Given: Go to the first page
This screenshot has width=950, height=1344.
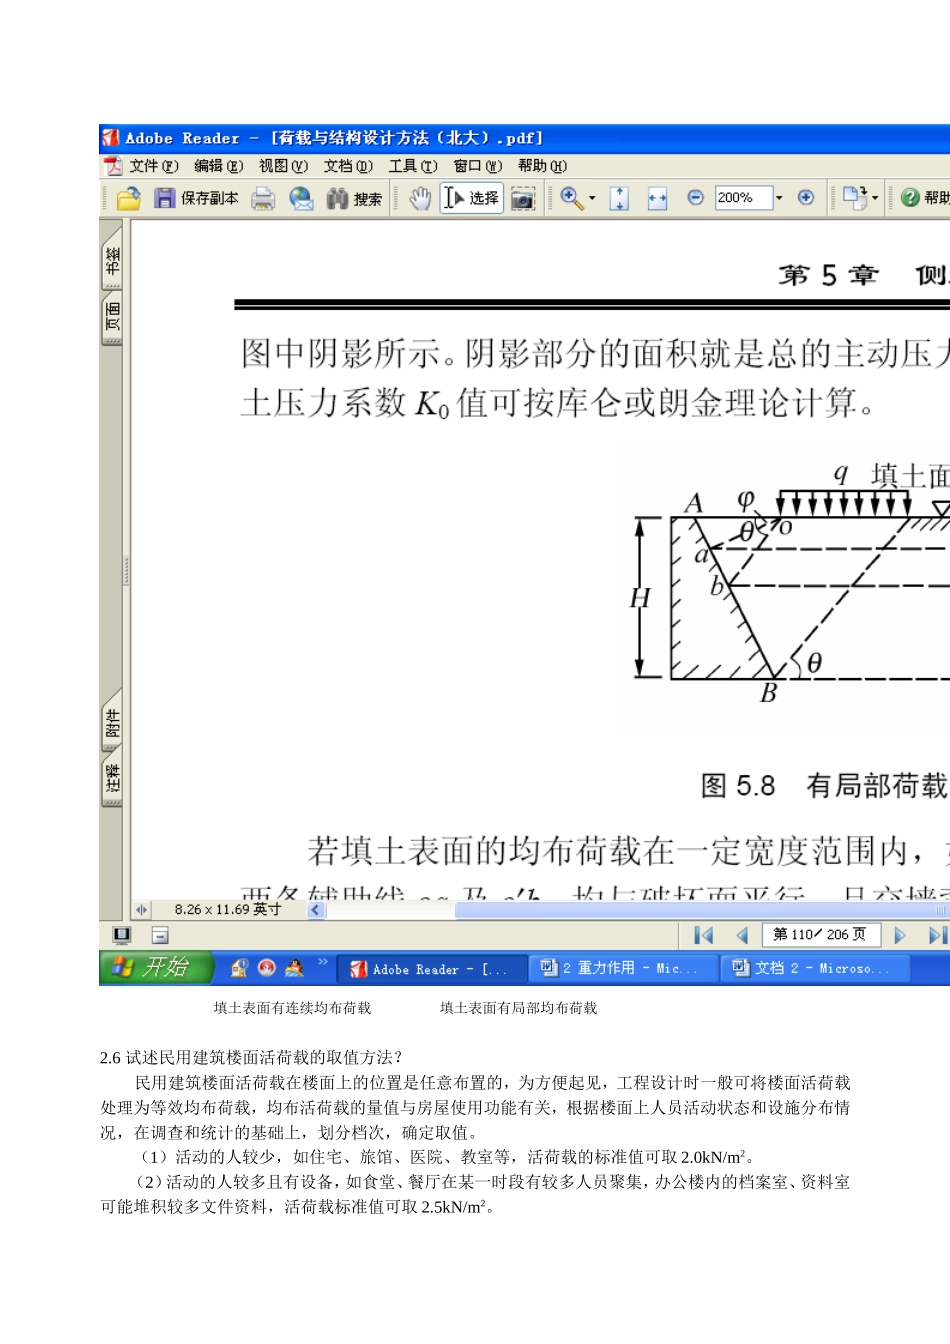Looking at the screenshot, I should coord(703,935).
